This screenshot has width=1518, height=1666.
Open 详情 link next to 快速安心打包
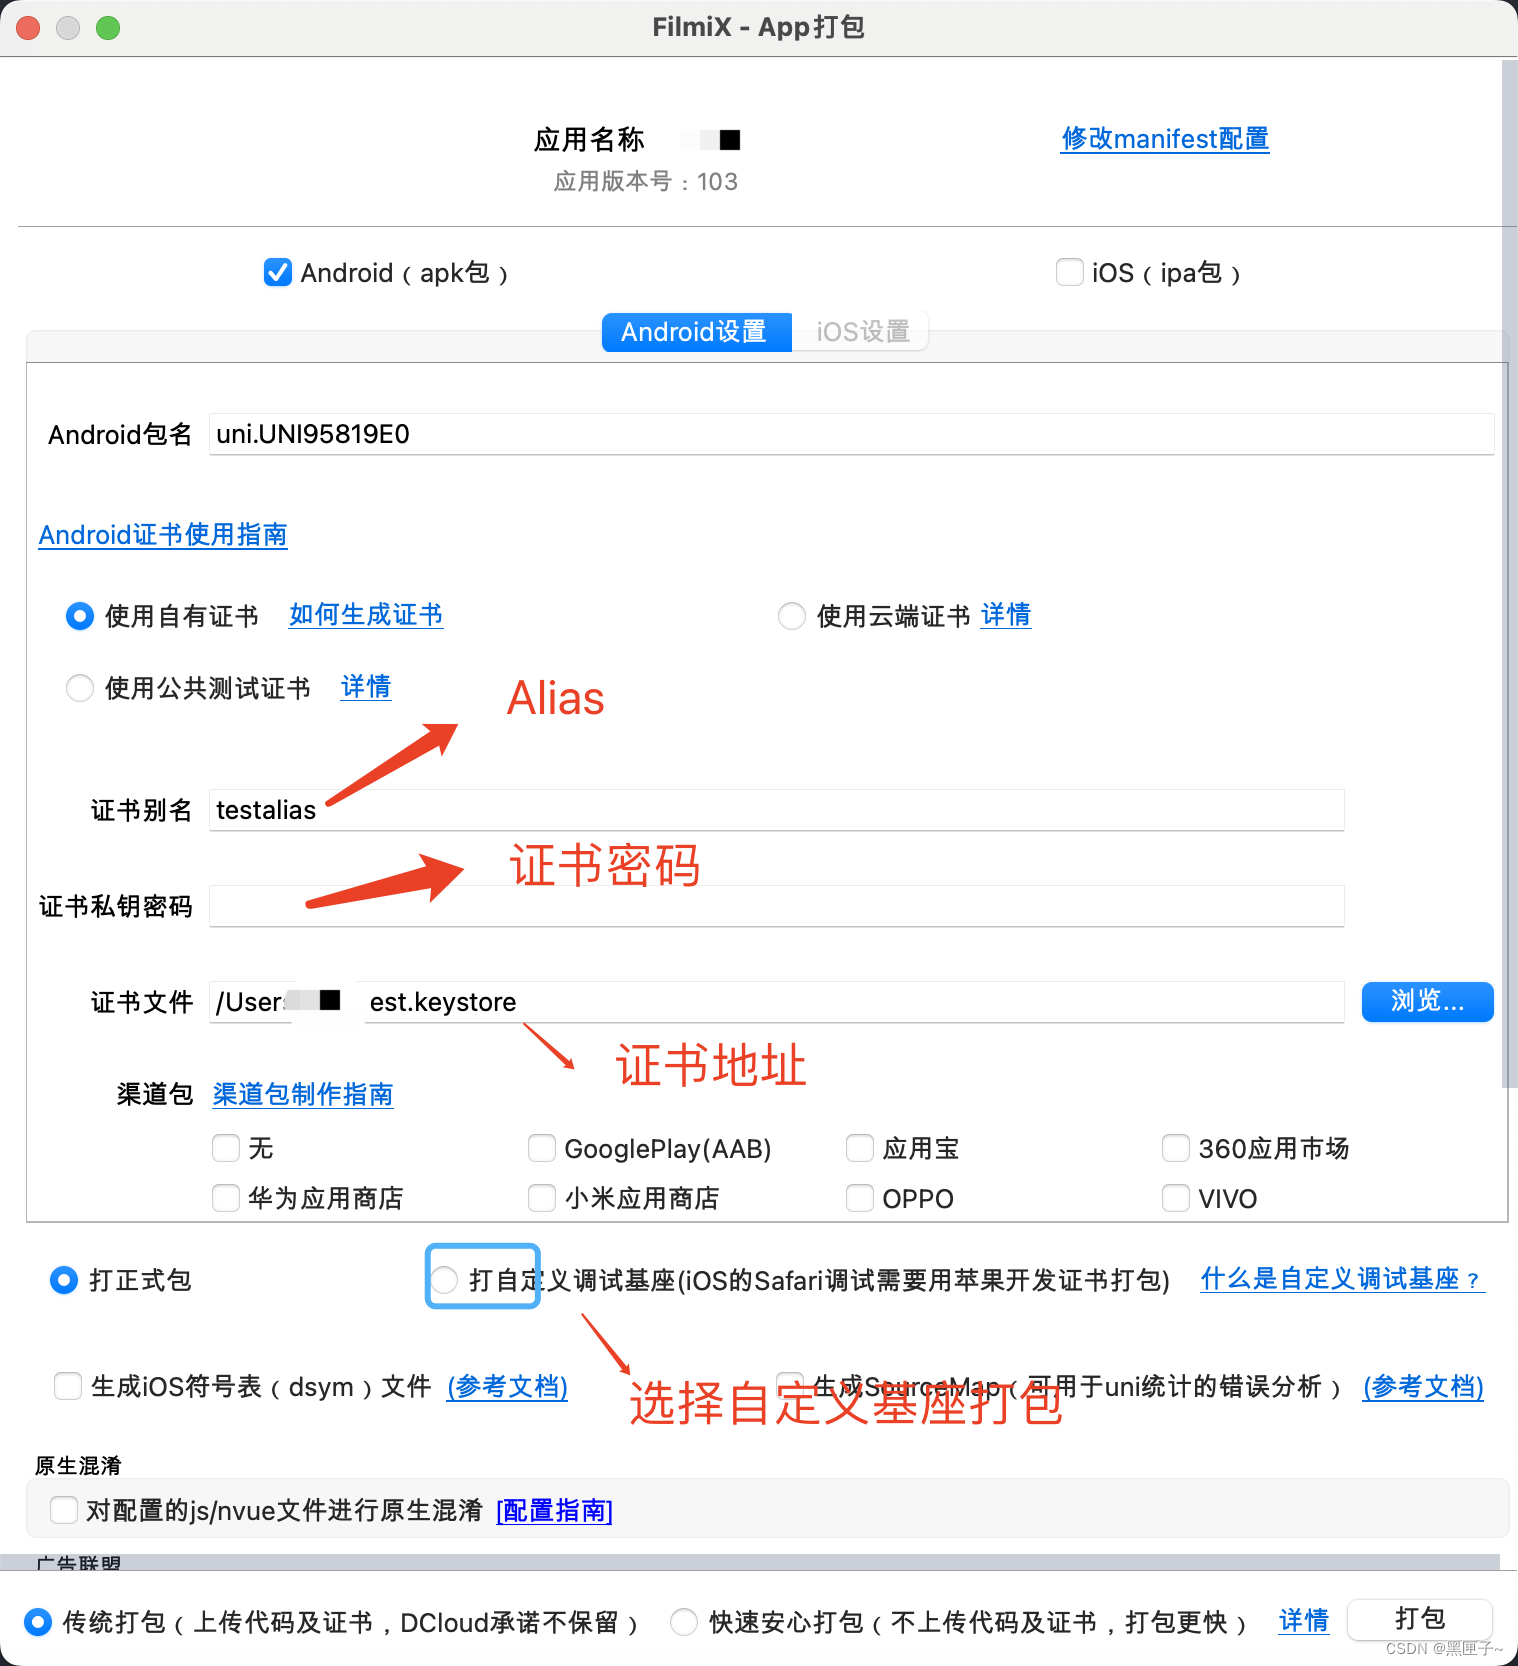tap(1304, 1621)
